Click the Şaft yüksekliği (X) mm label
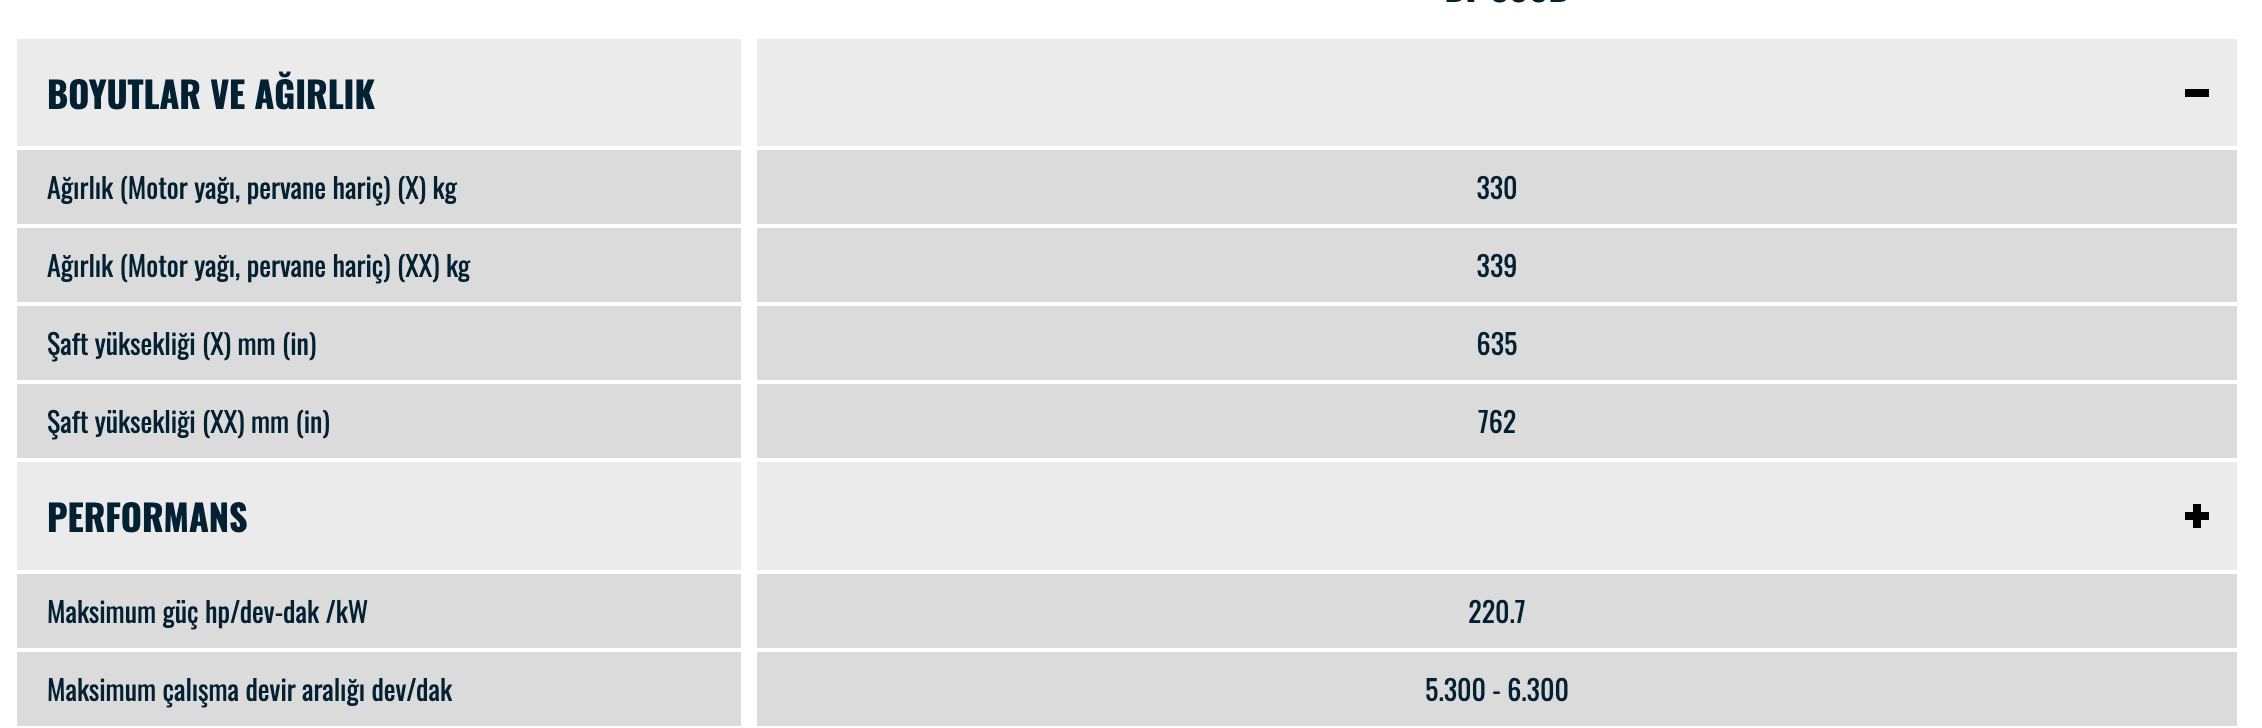This screenshot has height=728, width=2262. (x=181, y=344)
